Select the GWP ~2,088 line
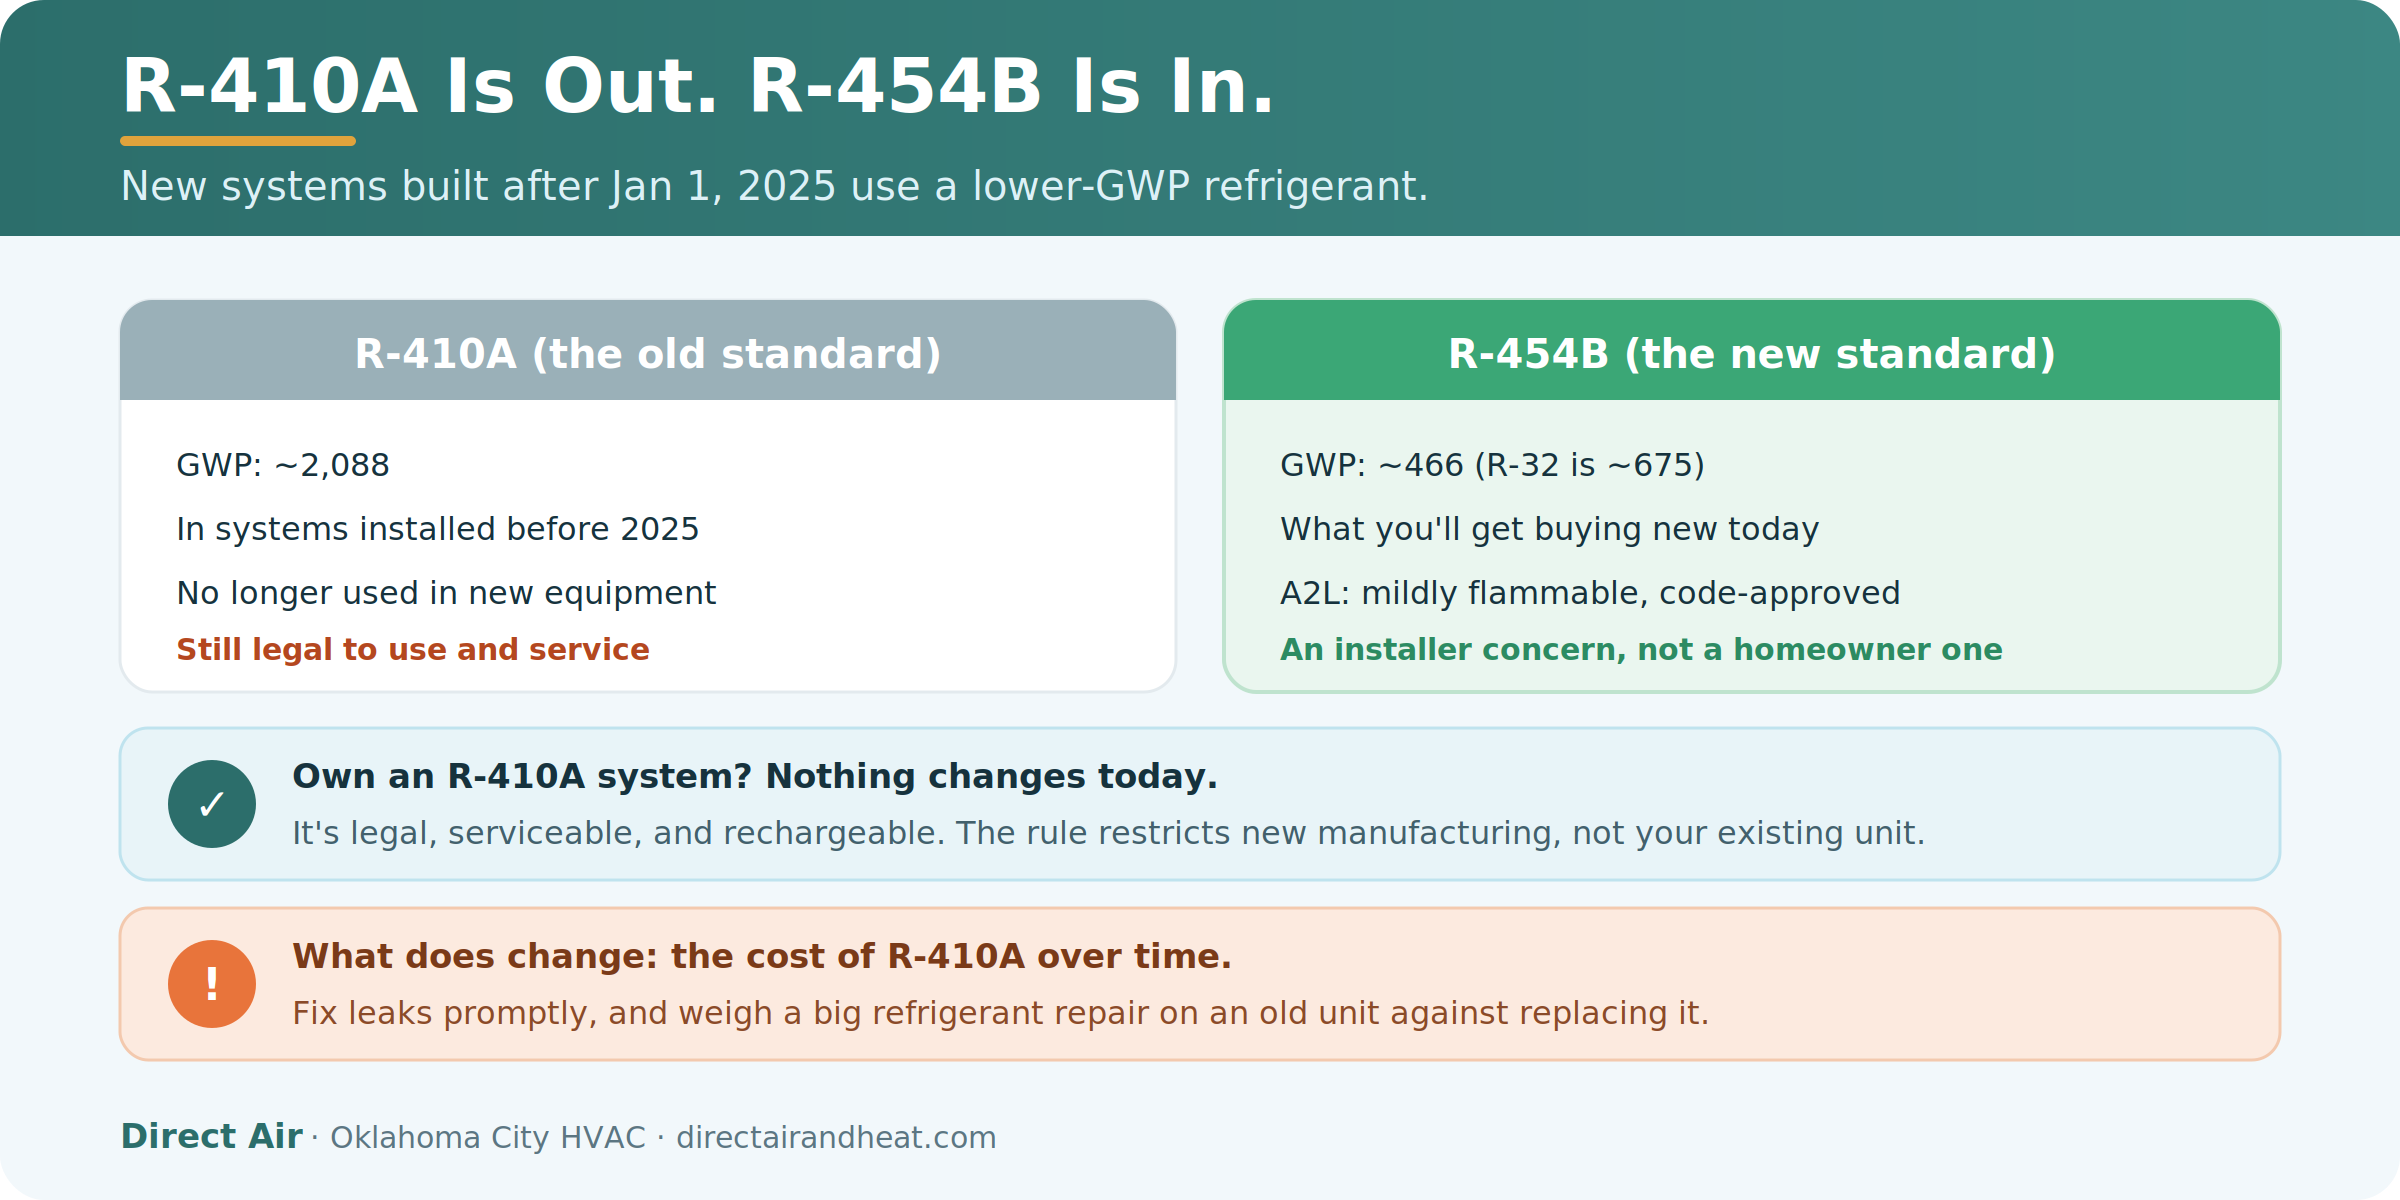Image resolution: width=2400 pixels, height=1200 pixels. (x=283, y=466)
